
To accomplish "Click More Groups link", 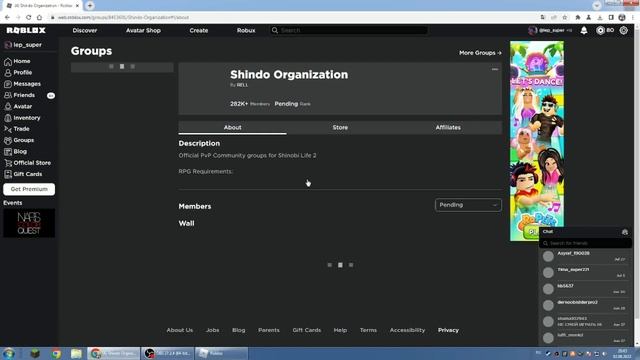I will pos(480,53).
